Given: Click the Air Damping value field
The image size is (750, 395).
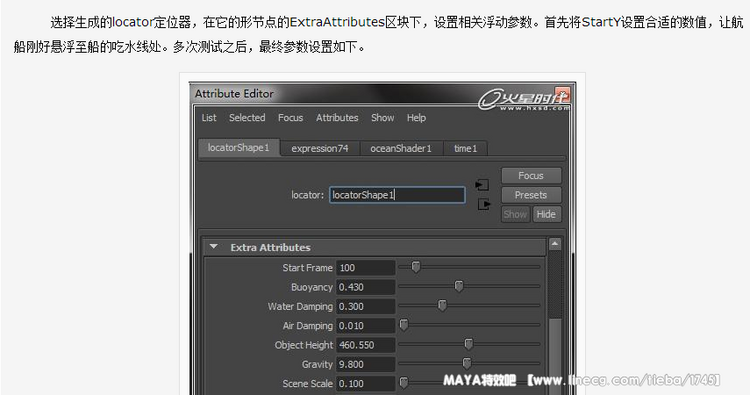Looking at the screenshot, I should click(366, 326).
